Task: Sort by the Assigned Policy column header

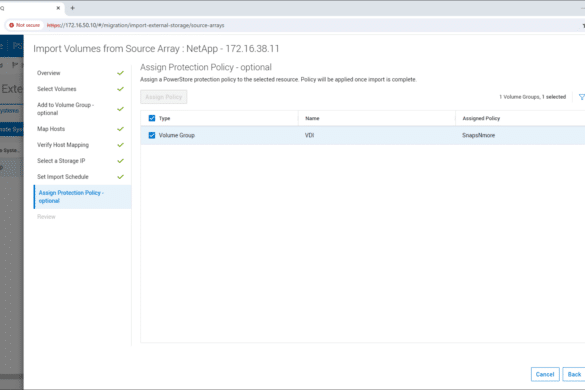Action: pos(481,118)
